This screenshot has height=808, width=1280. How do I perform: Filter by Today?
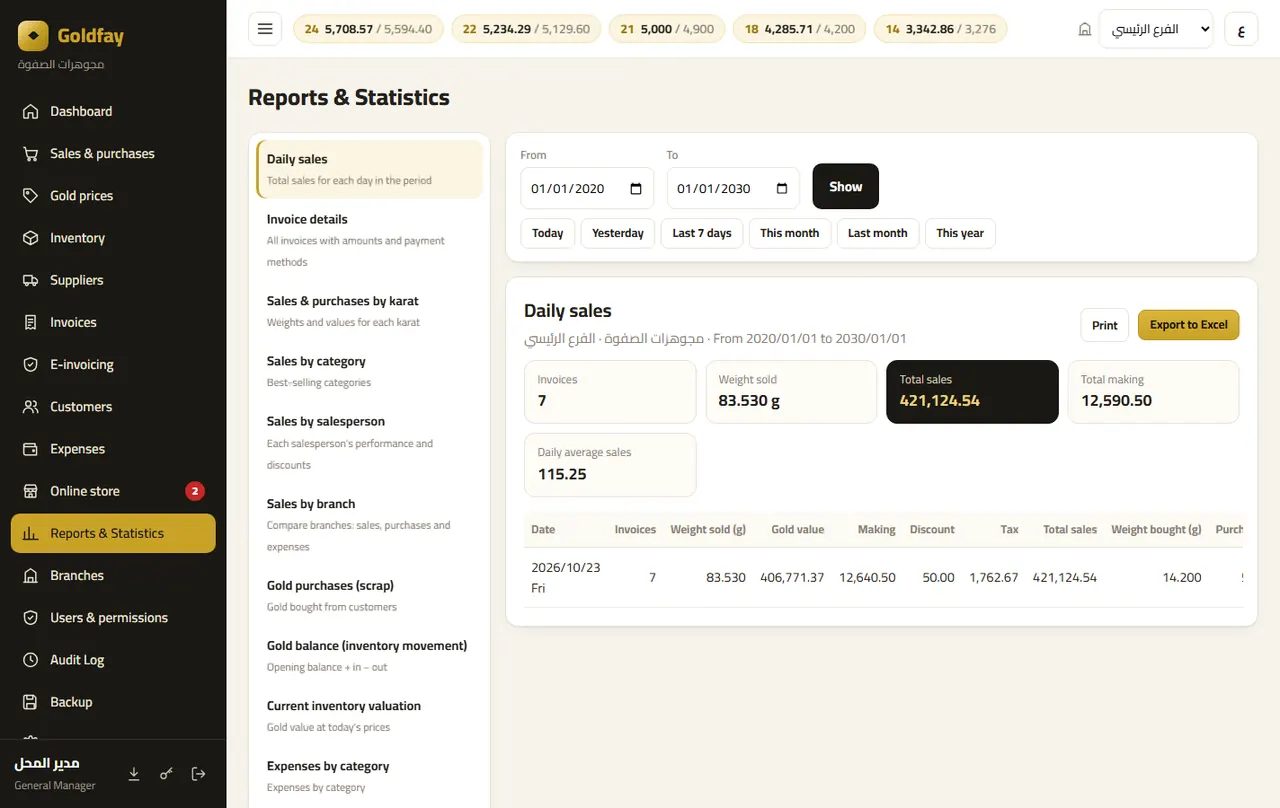pos(548,233)
